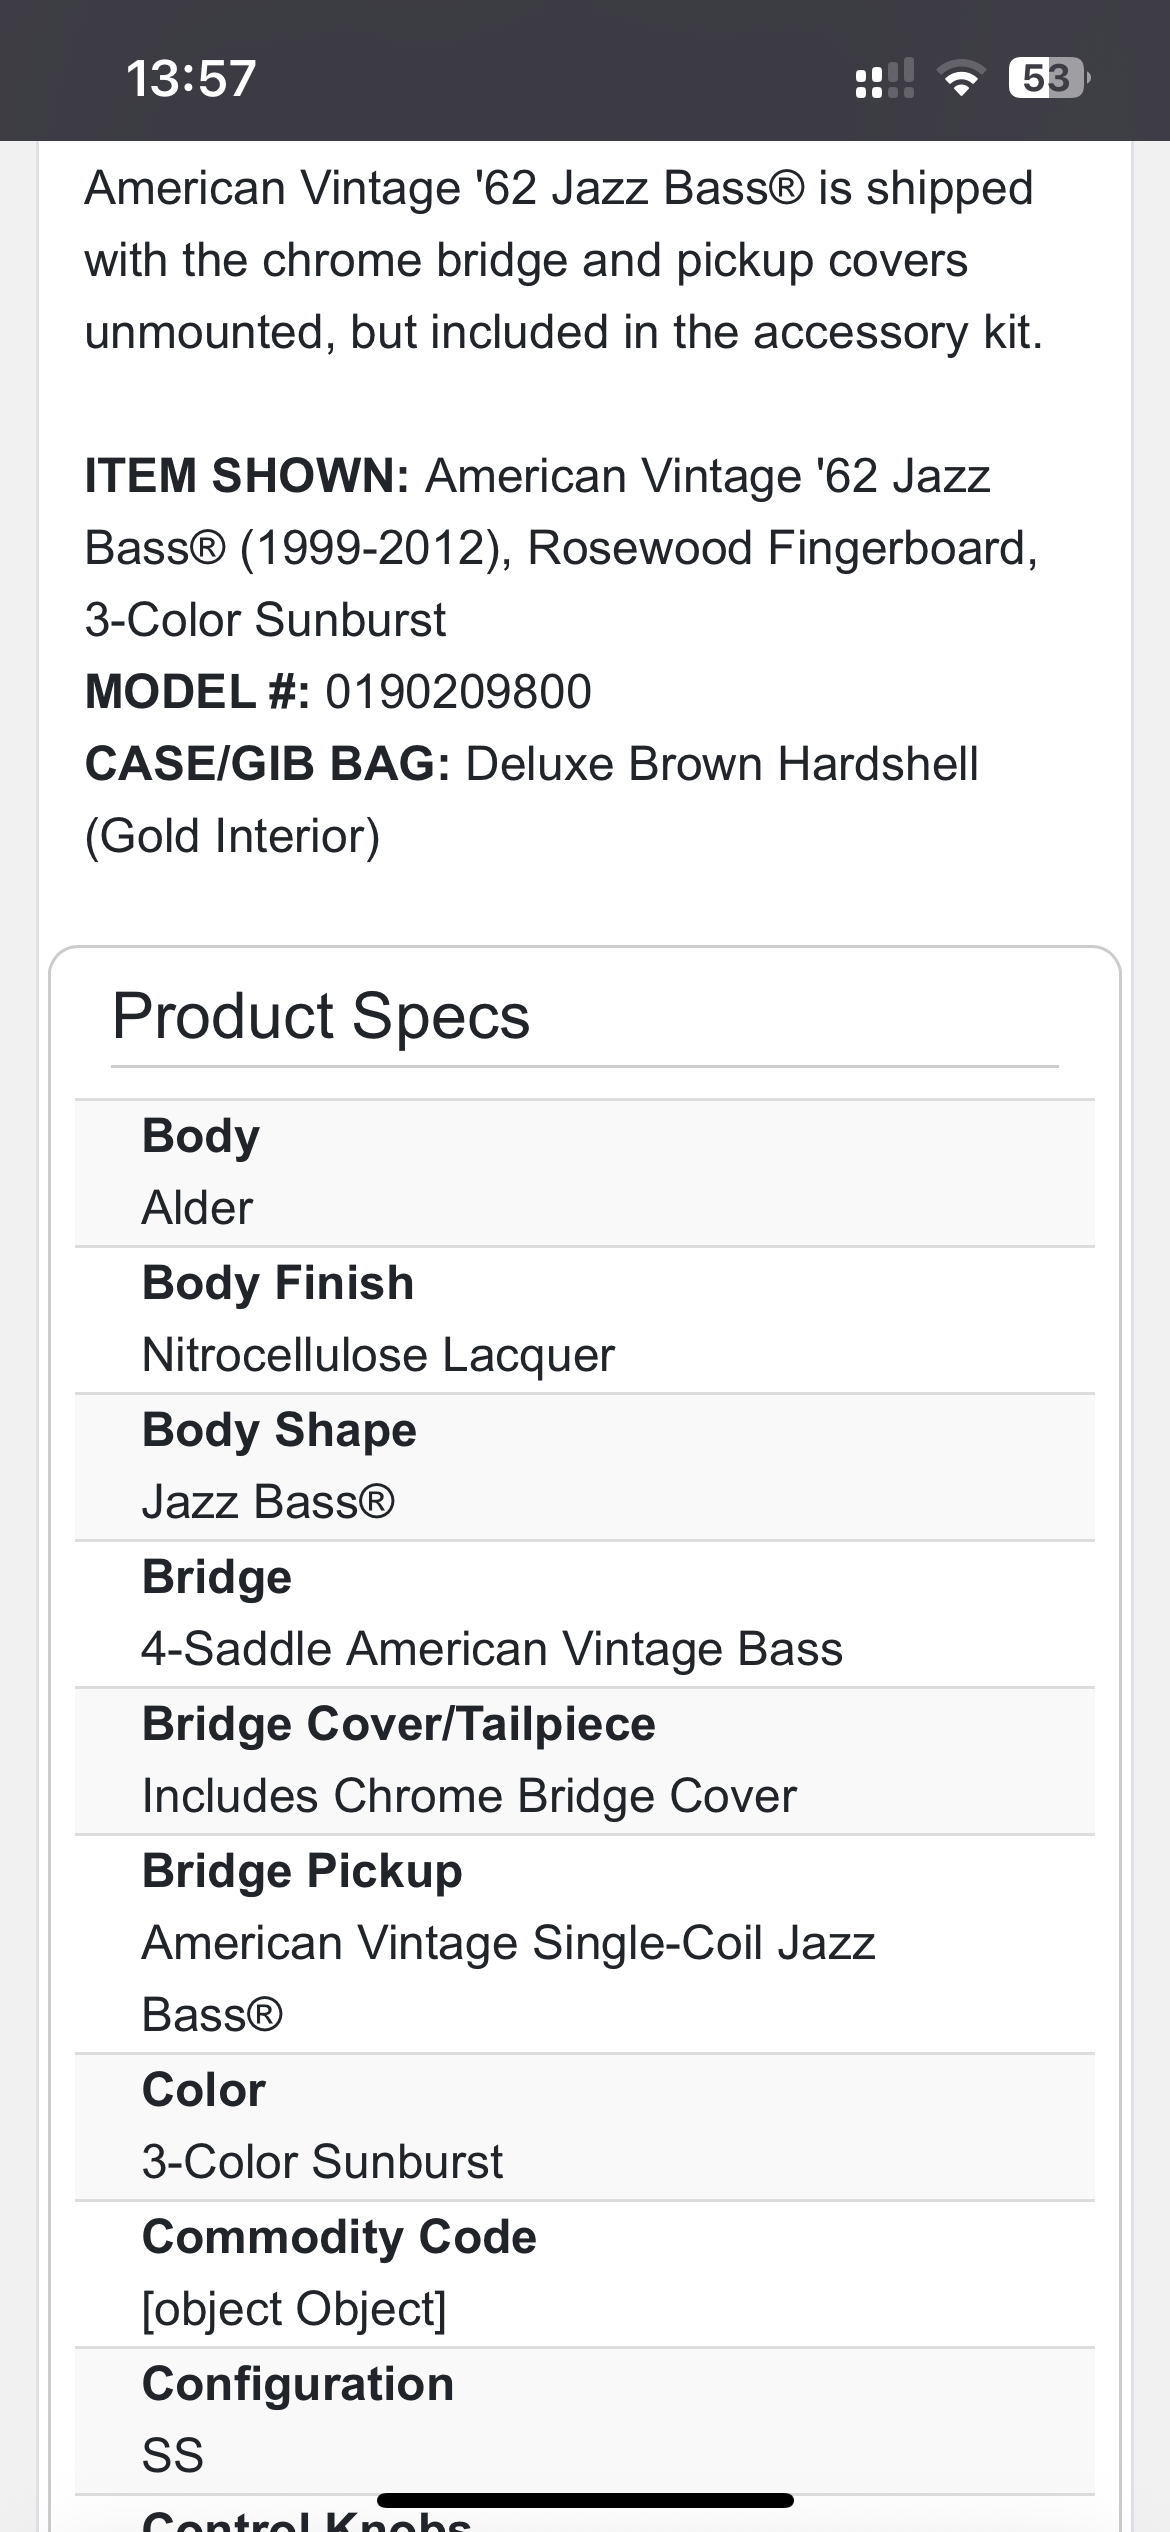The width and height of the screenshot is (1170, 2532).
Task: Tap the battery level indicator showing 53
Action: pos(1047,78)
